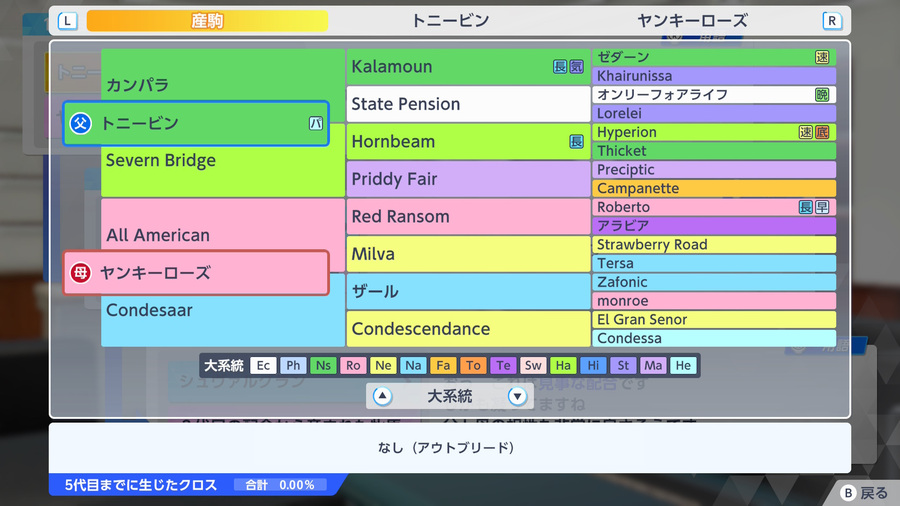Screen dimensions: 900x506
Task: Select the Hornbeam pedigree cell
Action: pyautogui.click(x=468, y=142)
